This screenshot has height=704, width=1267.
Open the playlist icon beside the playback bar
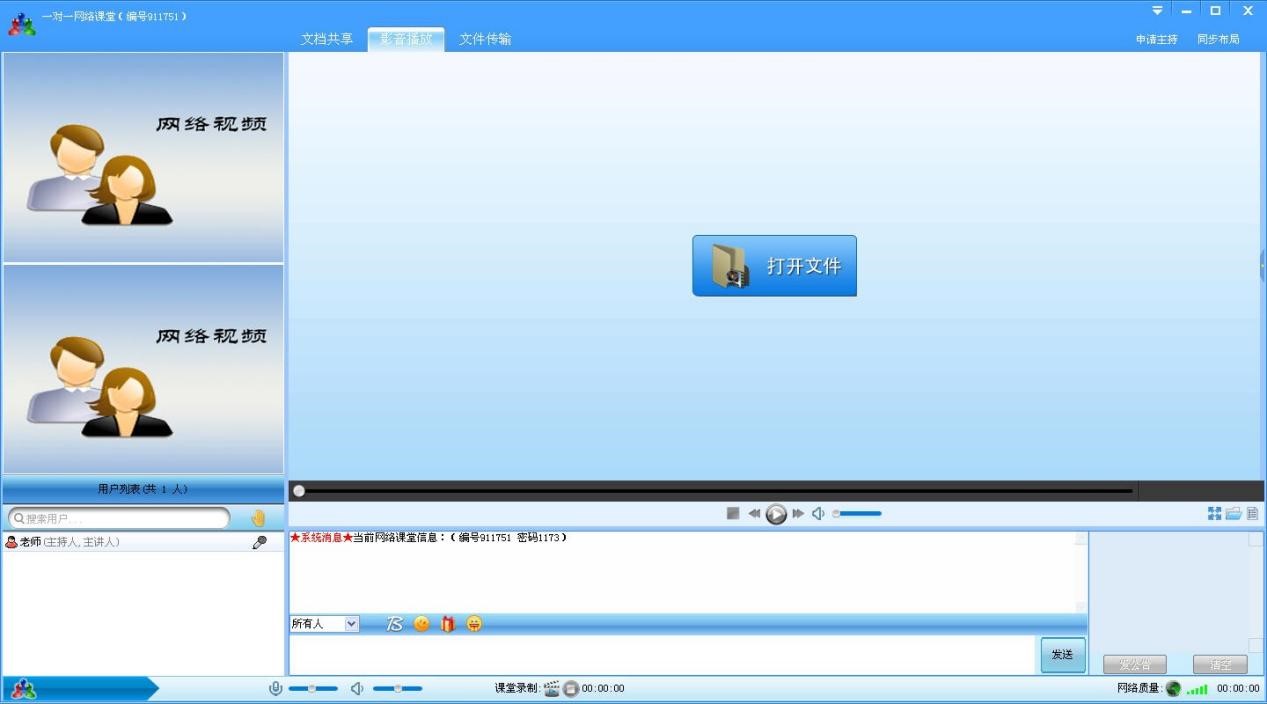pos(1252,513)
